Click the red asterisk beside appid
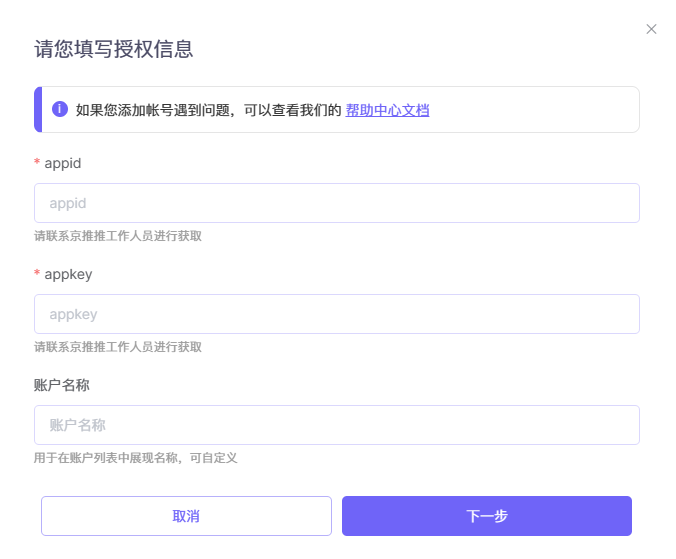 point(37,164)
